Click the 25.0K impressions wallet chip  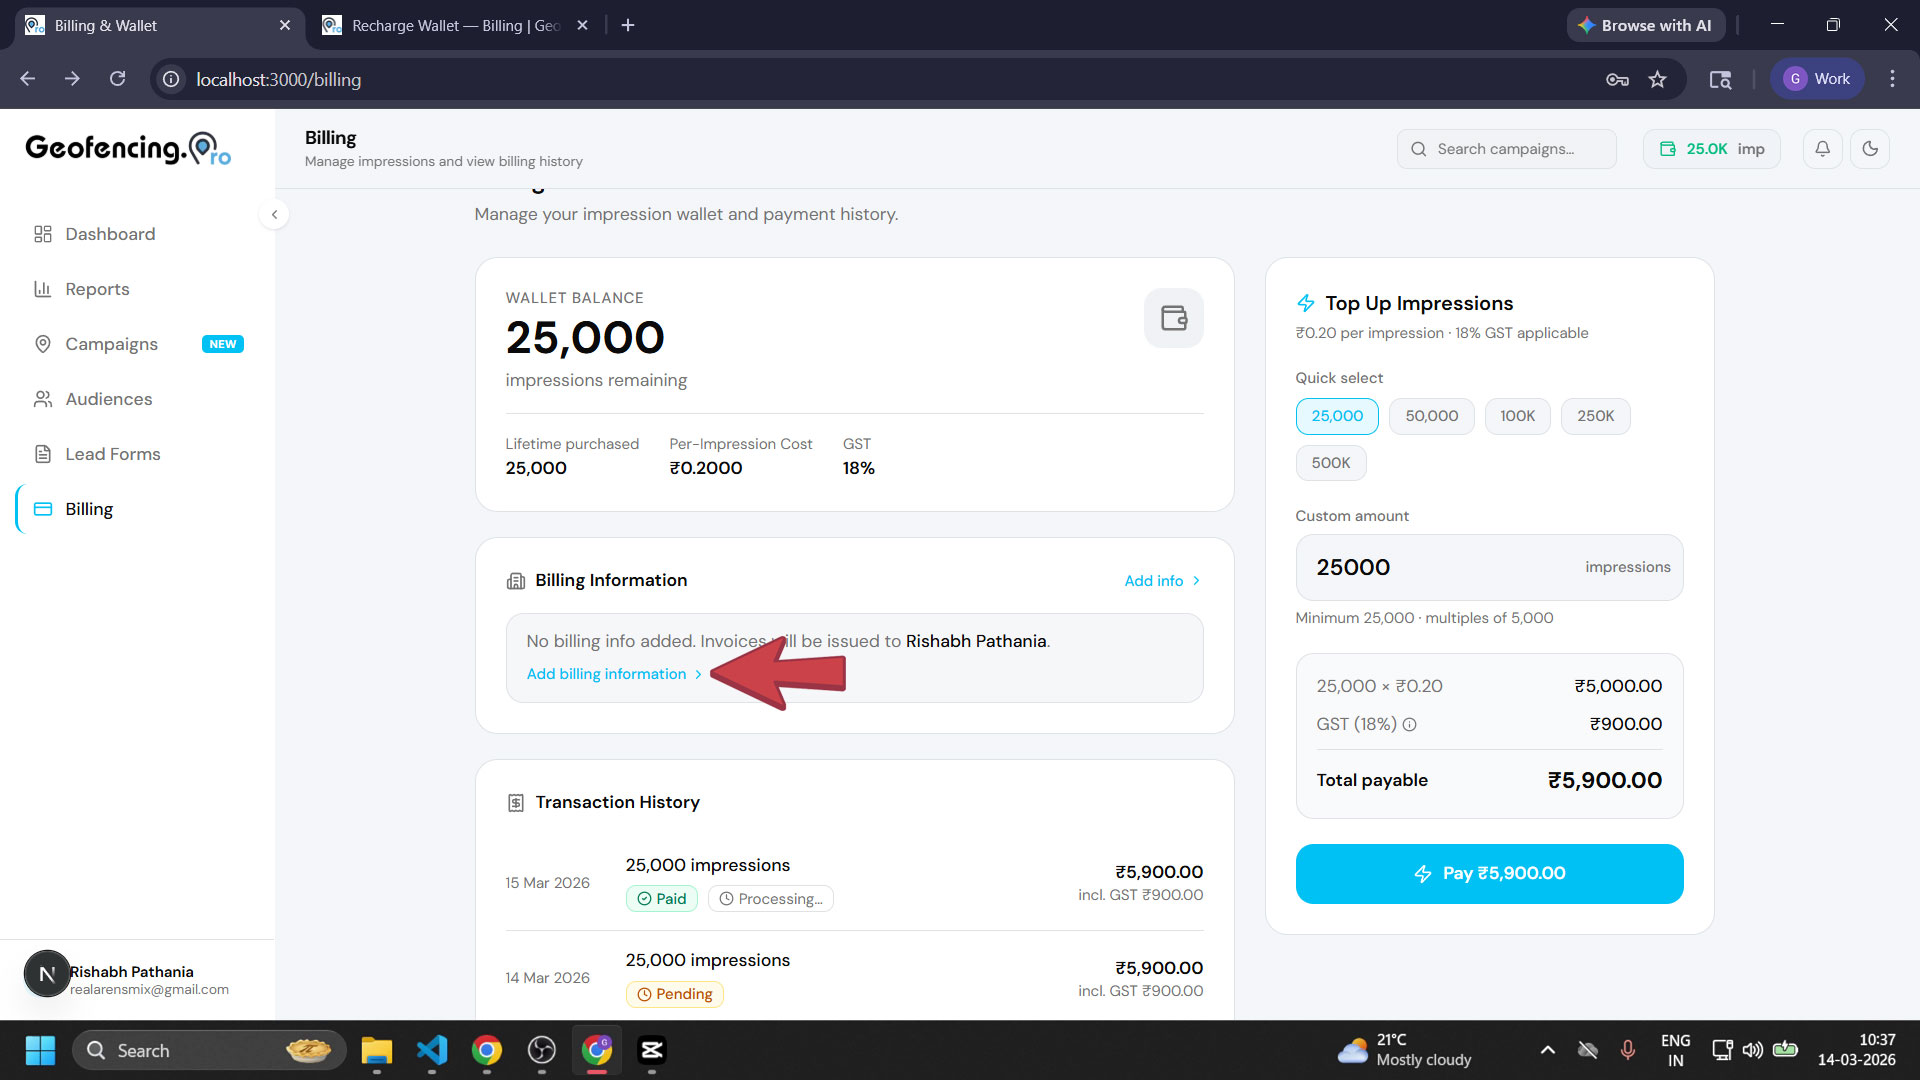coord(1711,148)
